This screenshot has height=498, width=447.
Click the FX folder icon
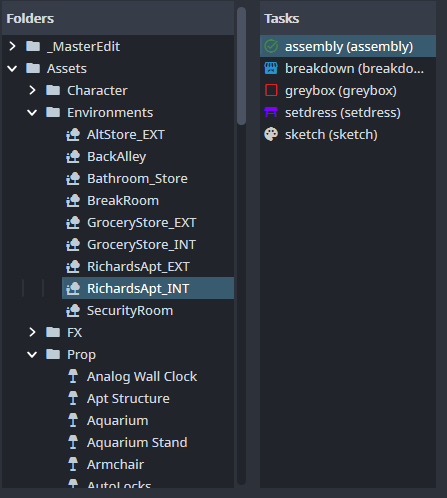coord(53,332)
